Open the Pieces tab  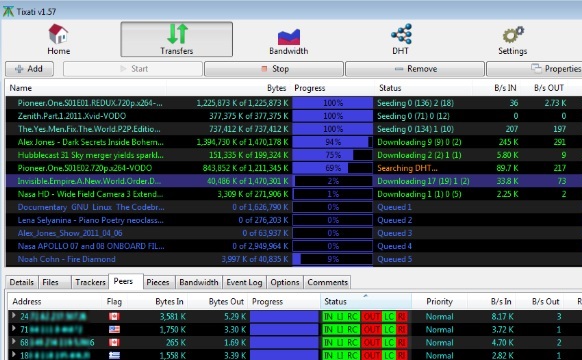[x=158, y=282]
